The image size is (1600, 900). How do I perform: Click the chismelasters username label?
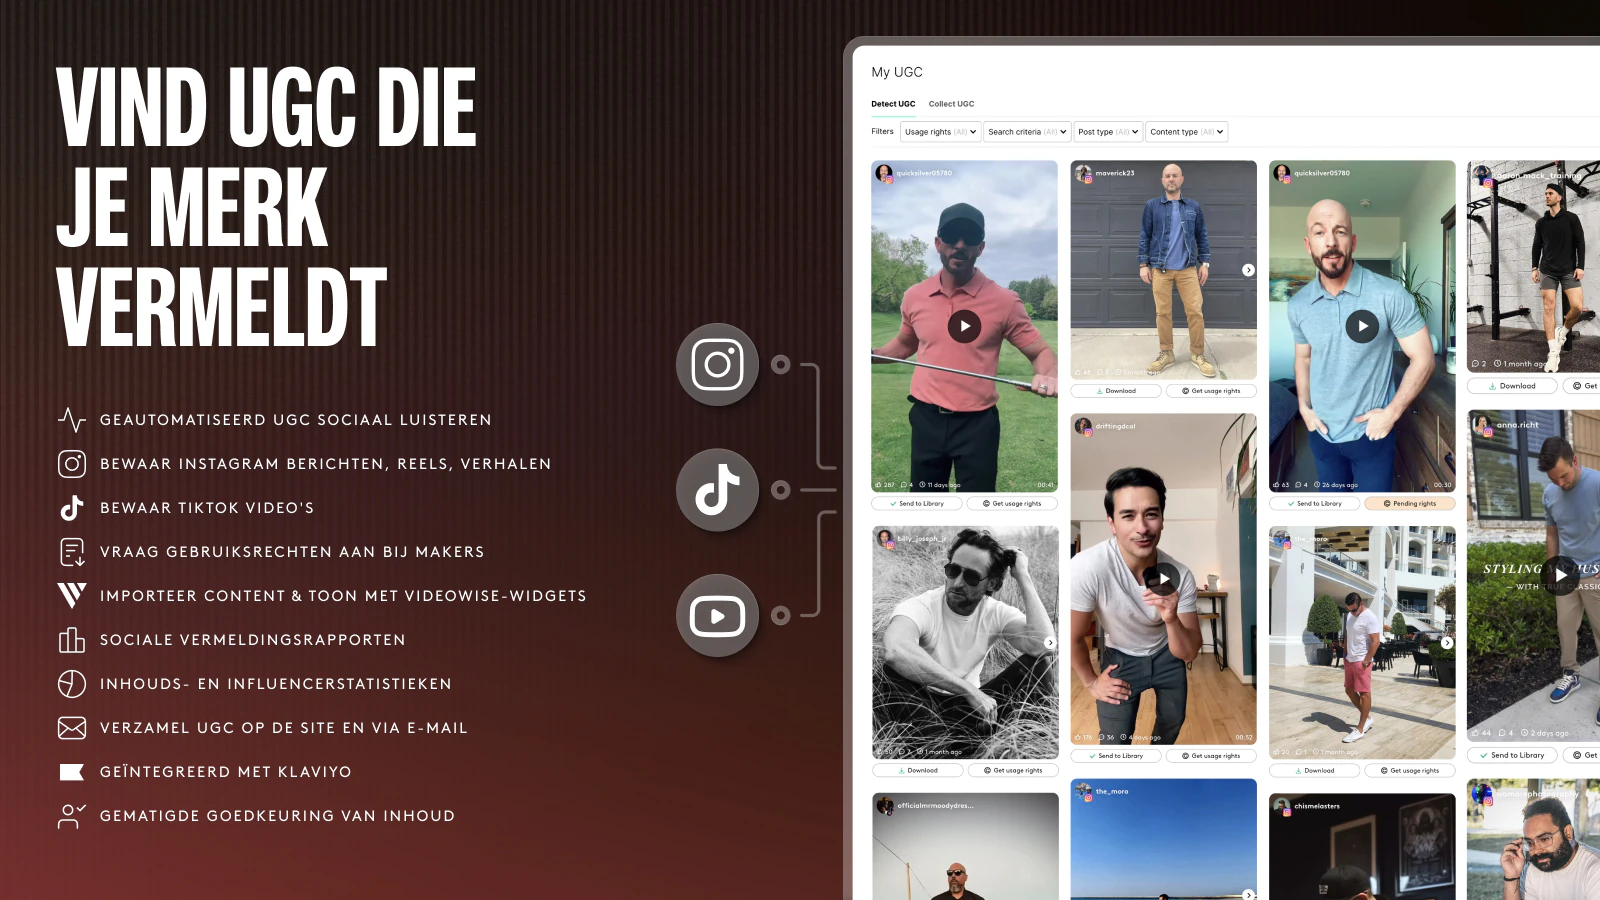[1317, 806]
